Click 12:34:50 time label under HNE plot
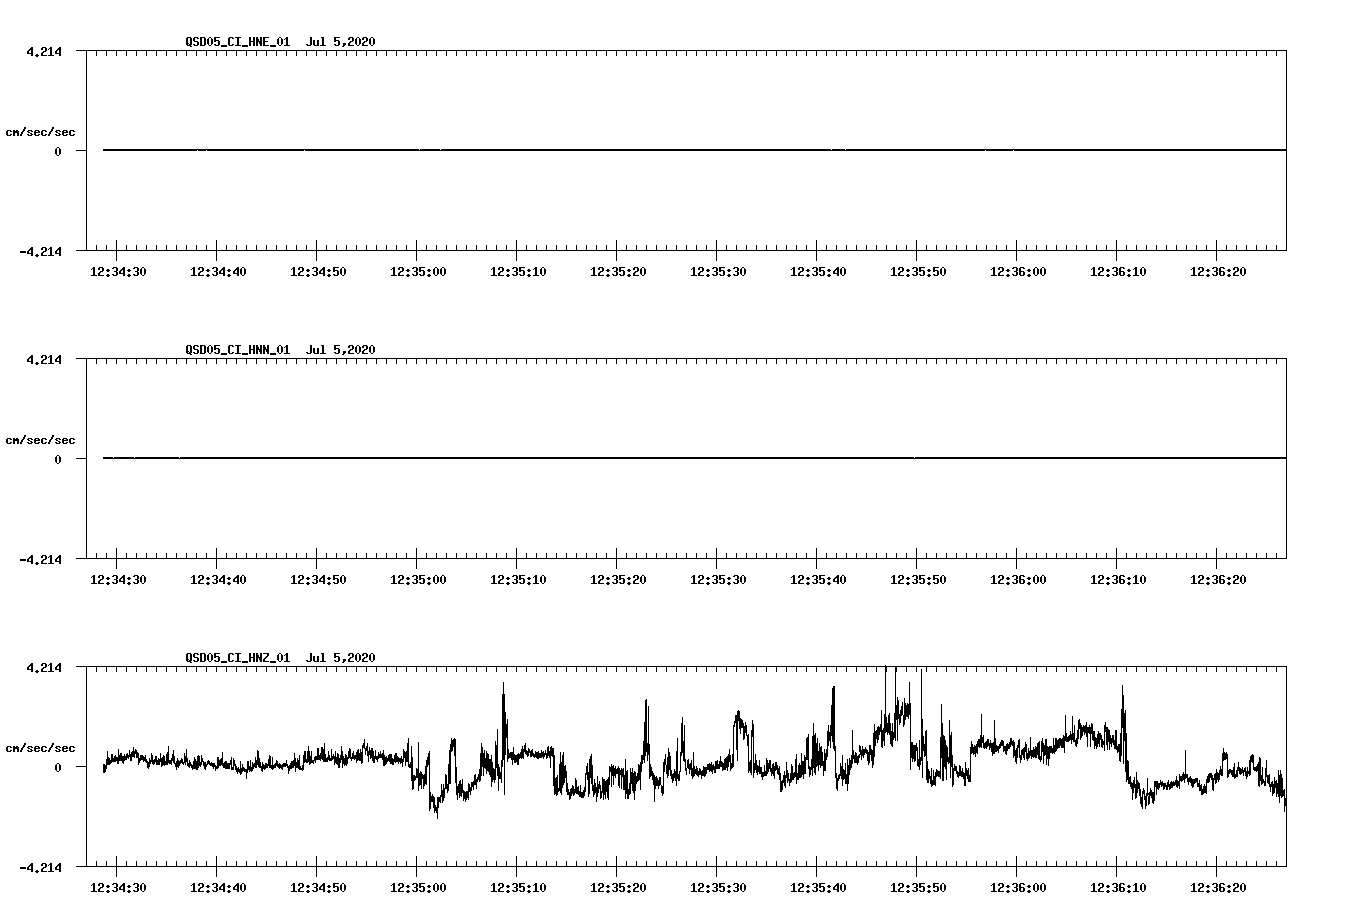The width and height of the screenshot is (1358, 924). (318, 272)
